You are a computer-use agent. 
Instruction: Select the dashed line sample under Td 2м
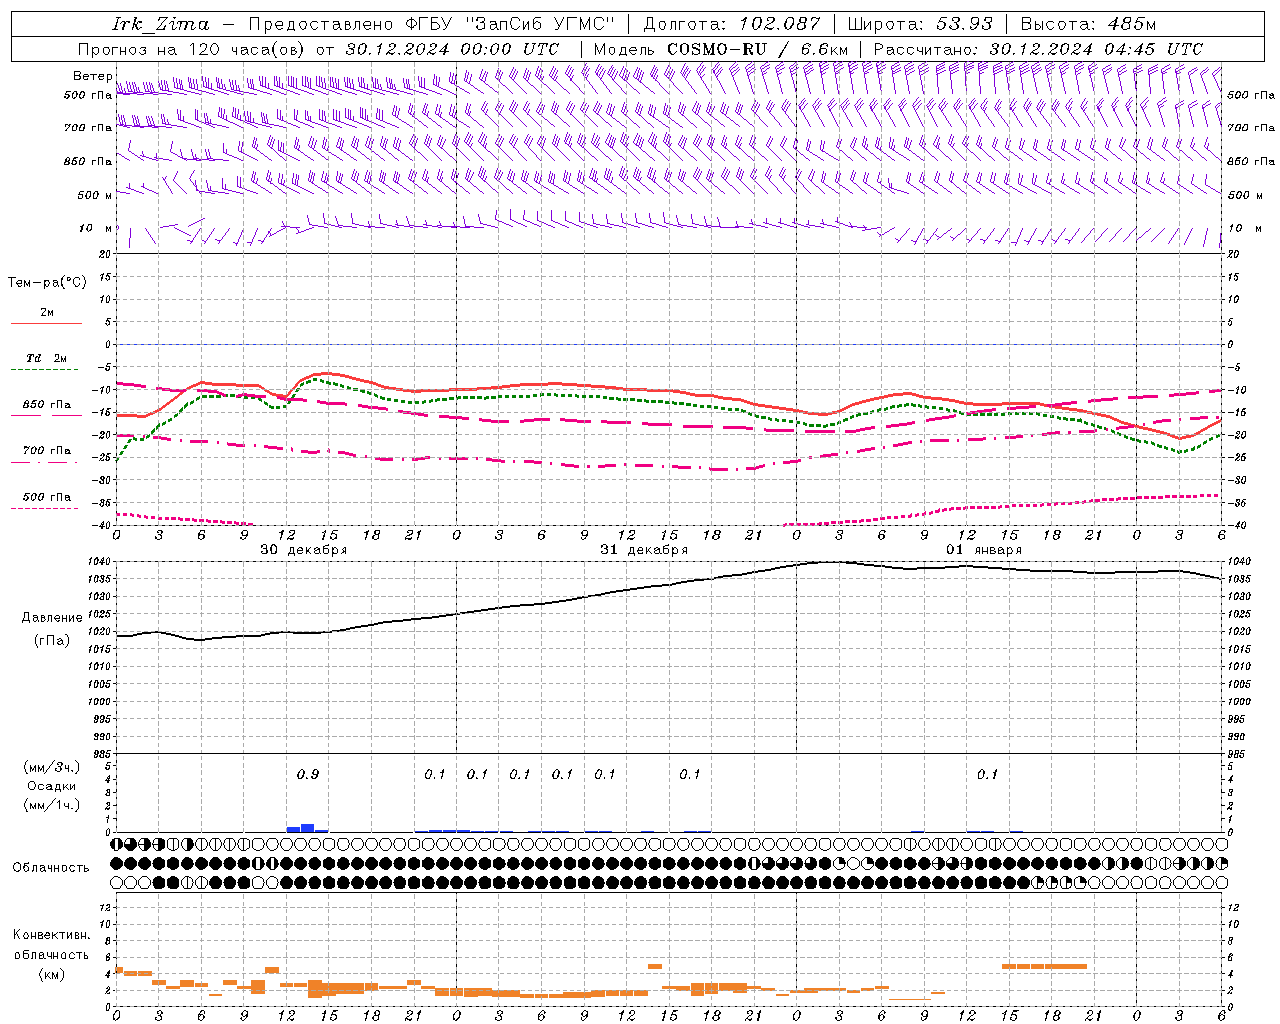pos(46,370)
